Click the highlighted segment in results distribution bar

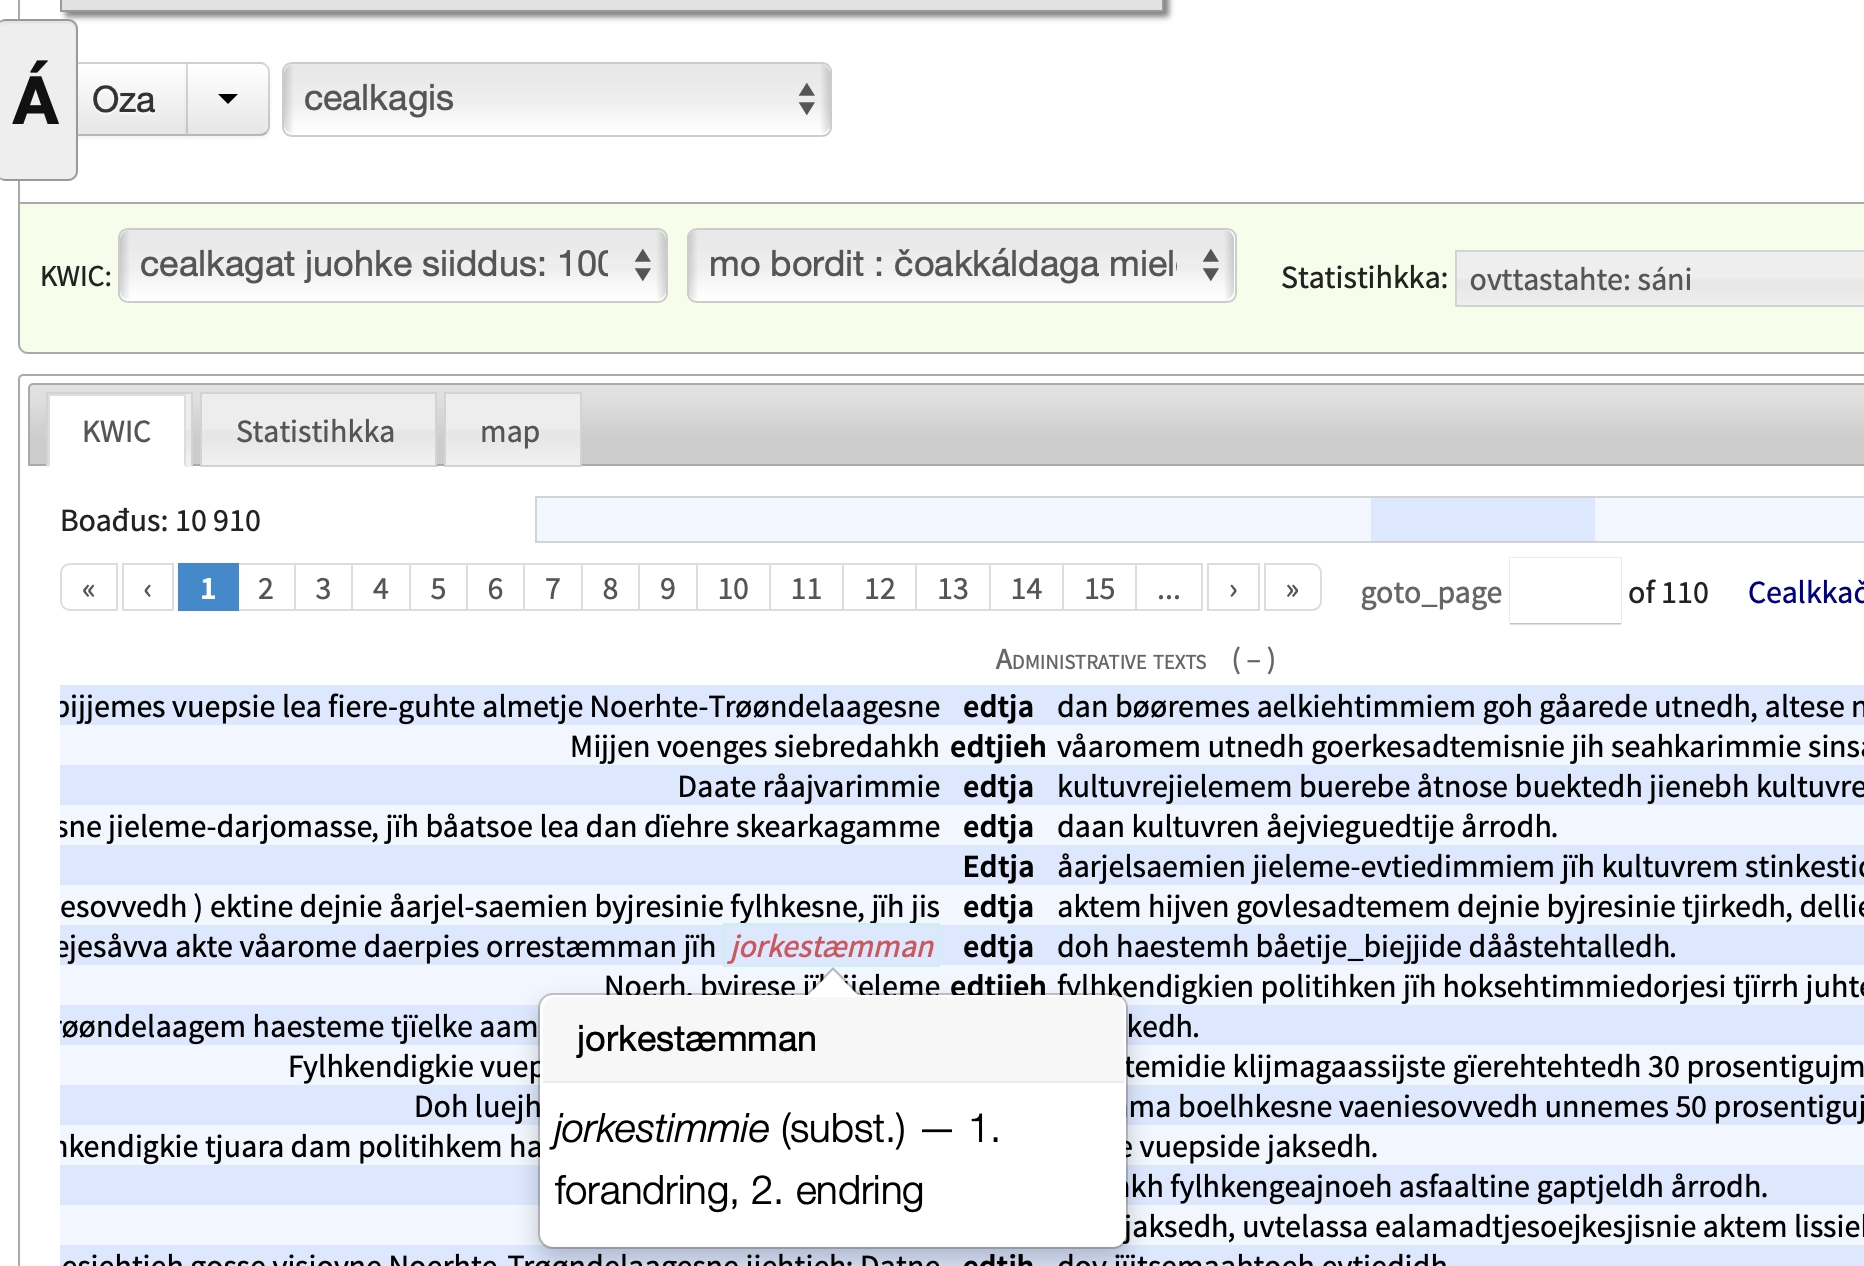coord(1482,520)
